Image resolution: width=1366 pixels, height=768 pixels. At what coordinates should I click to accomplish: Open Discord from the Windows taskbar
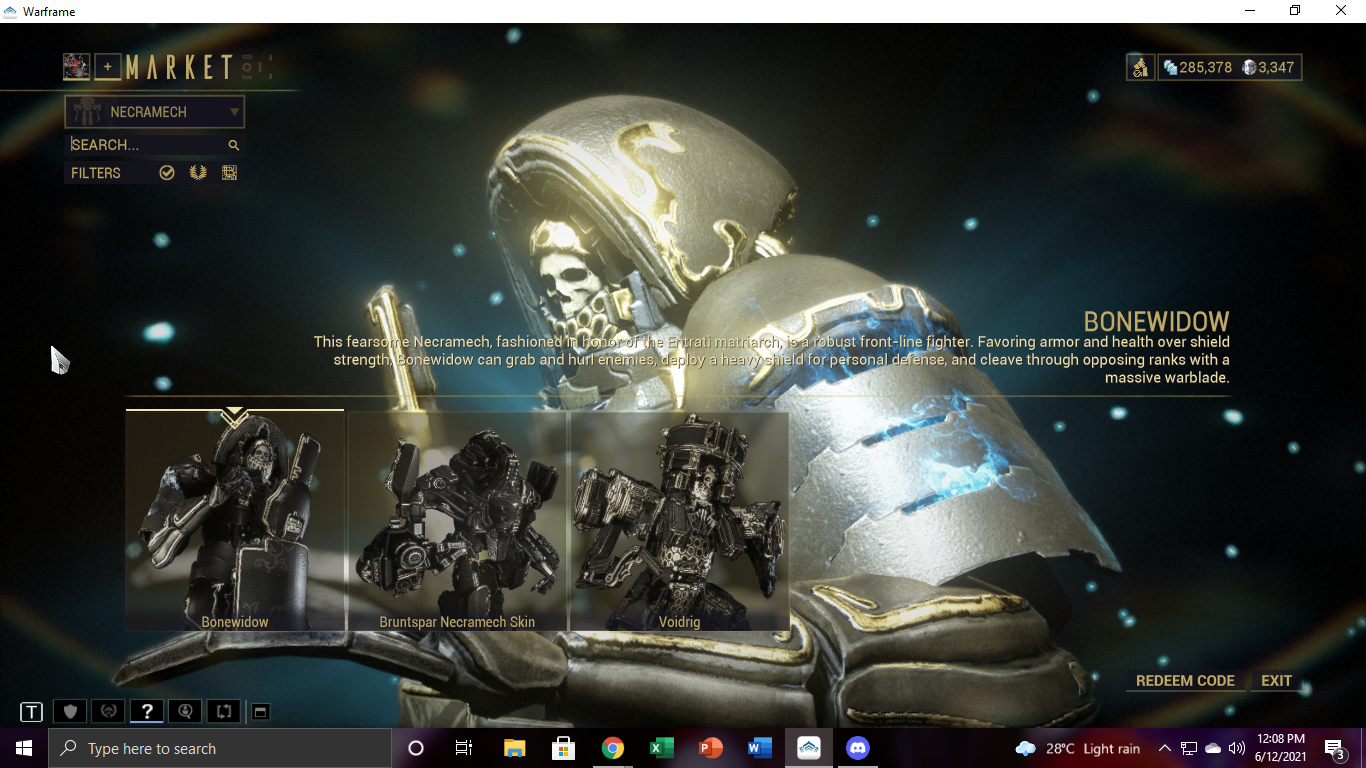858,748
